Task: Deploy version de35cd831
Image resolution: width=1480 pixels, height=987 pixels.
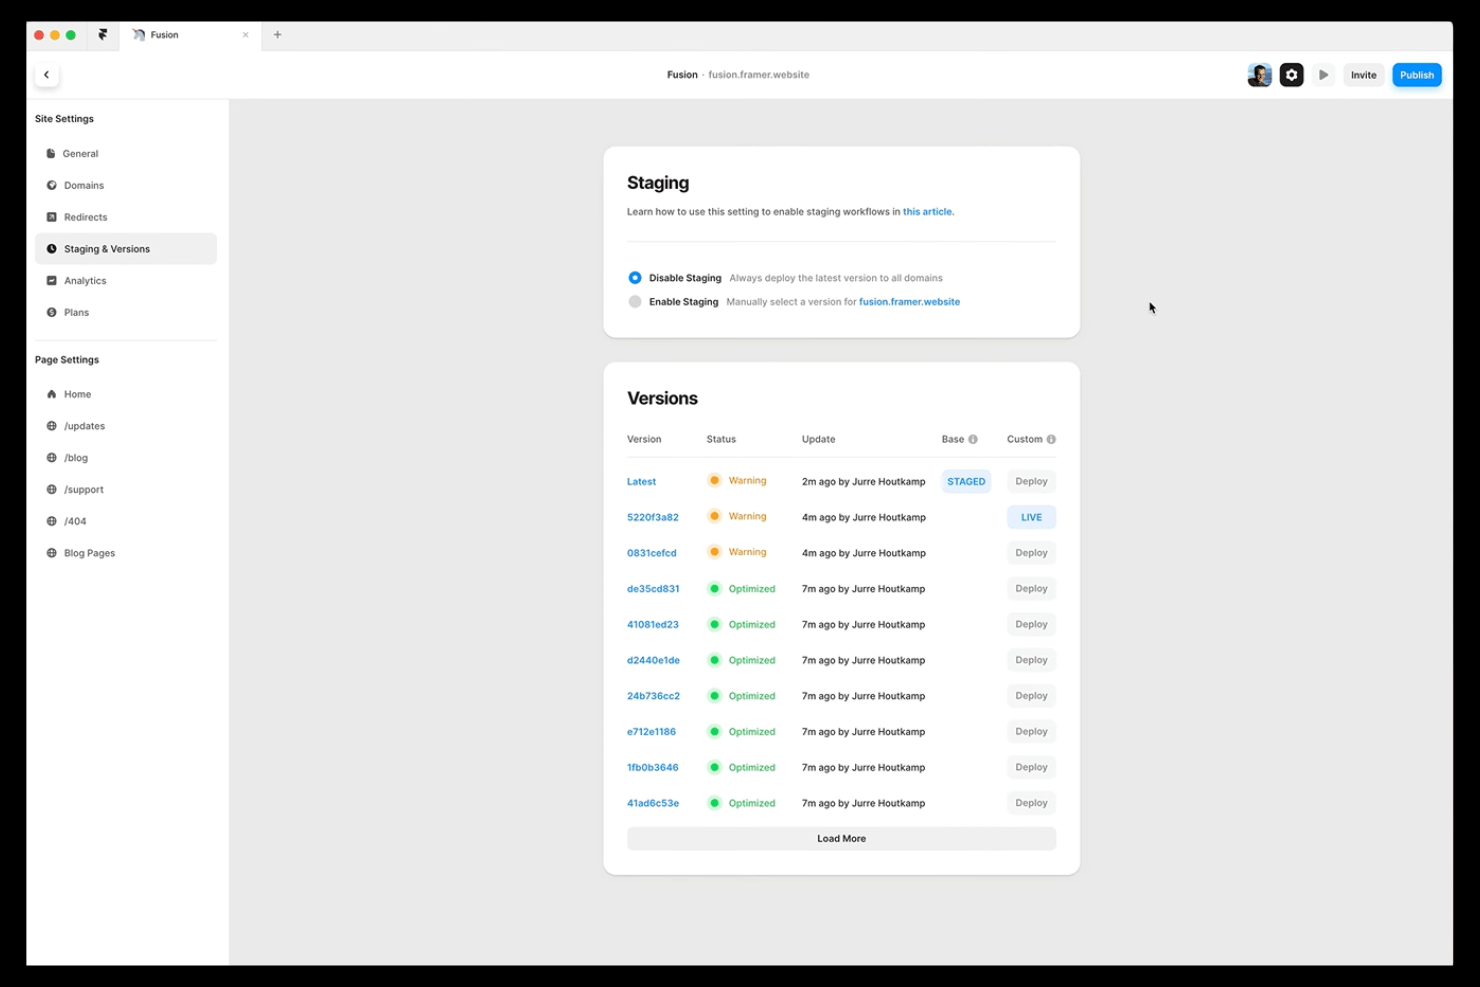Action: (x=1031, y=589)
